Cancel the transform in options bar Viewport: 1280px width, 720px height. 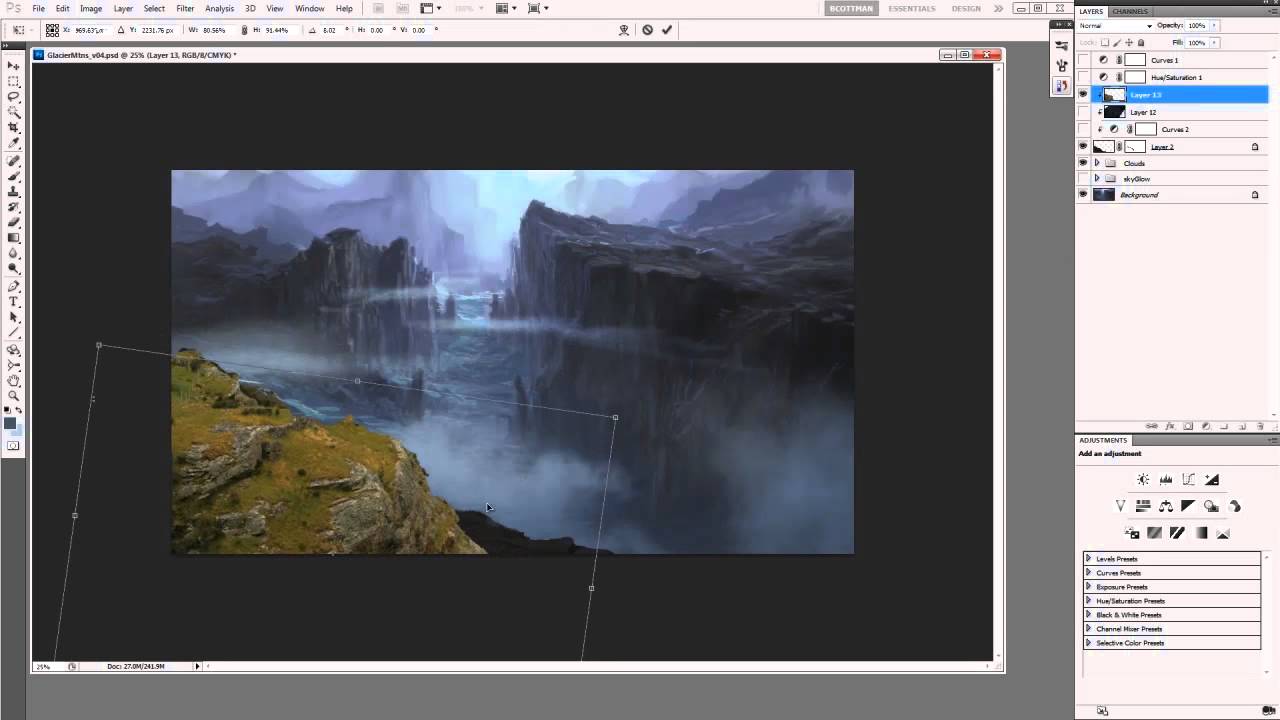(647, 30)
